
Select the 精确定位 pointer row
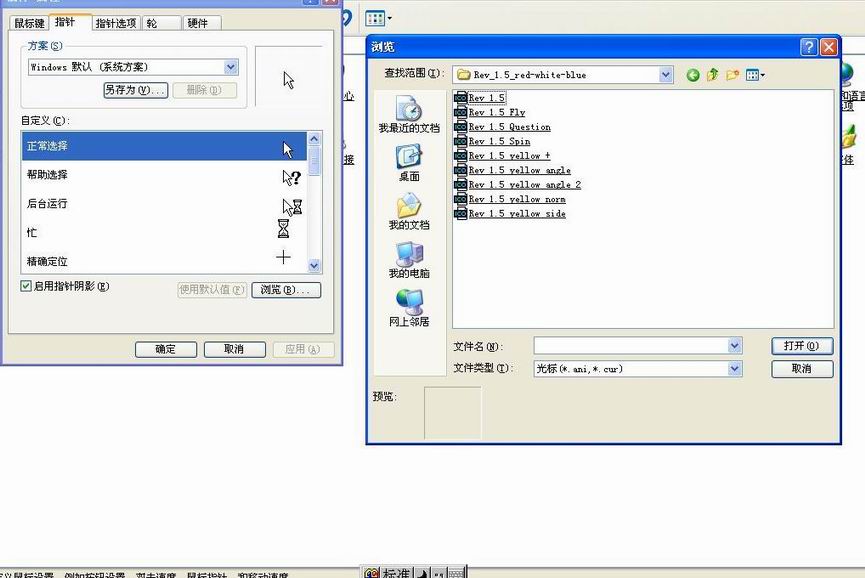(164, 260)
